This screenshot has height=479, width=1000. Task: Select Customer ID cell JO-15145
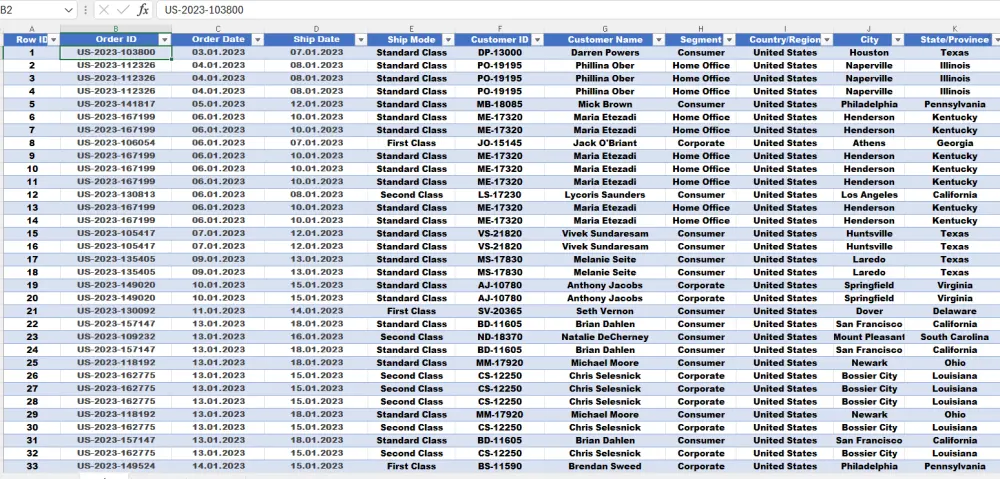point(499,143)
